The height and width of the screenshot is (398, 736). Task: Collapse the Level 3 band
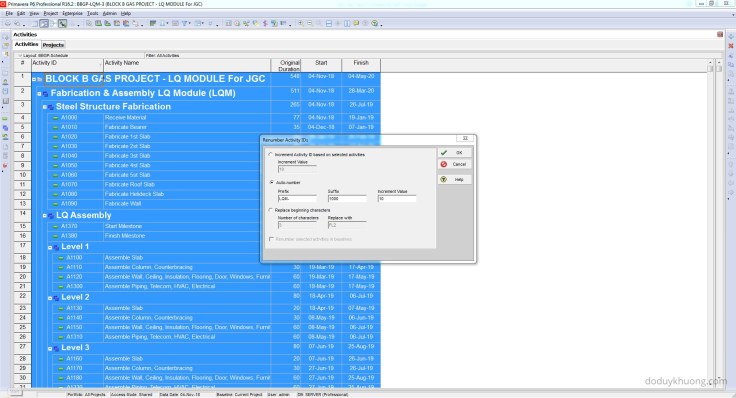(50, 348)
